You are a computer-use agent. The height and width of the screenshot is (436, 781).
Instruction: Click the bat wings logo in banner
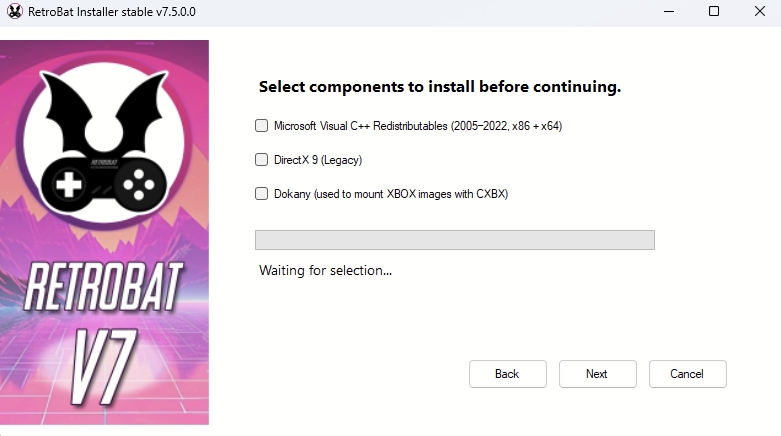104,105
